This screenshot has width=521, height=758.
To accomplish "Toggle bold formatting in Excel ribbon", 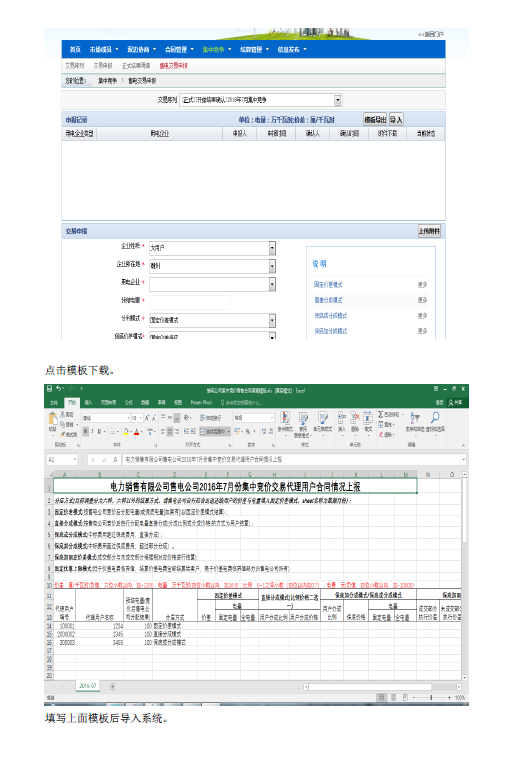I will [86, 431].
